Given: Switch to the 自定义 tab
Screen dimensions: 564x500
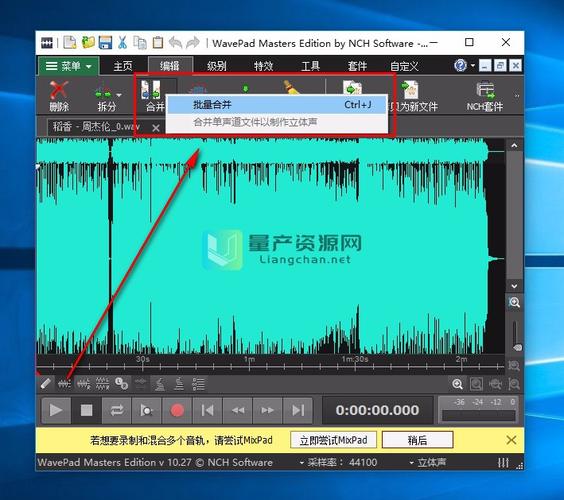Looking at the screenshot, I should coord(404,66).
